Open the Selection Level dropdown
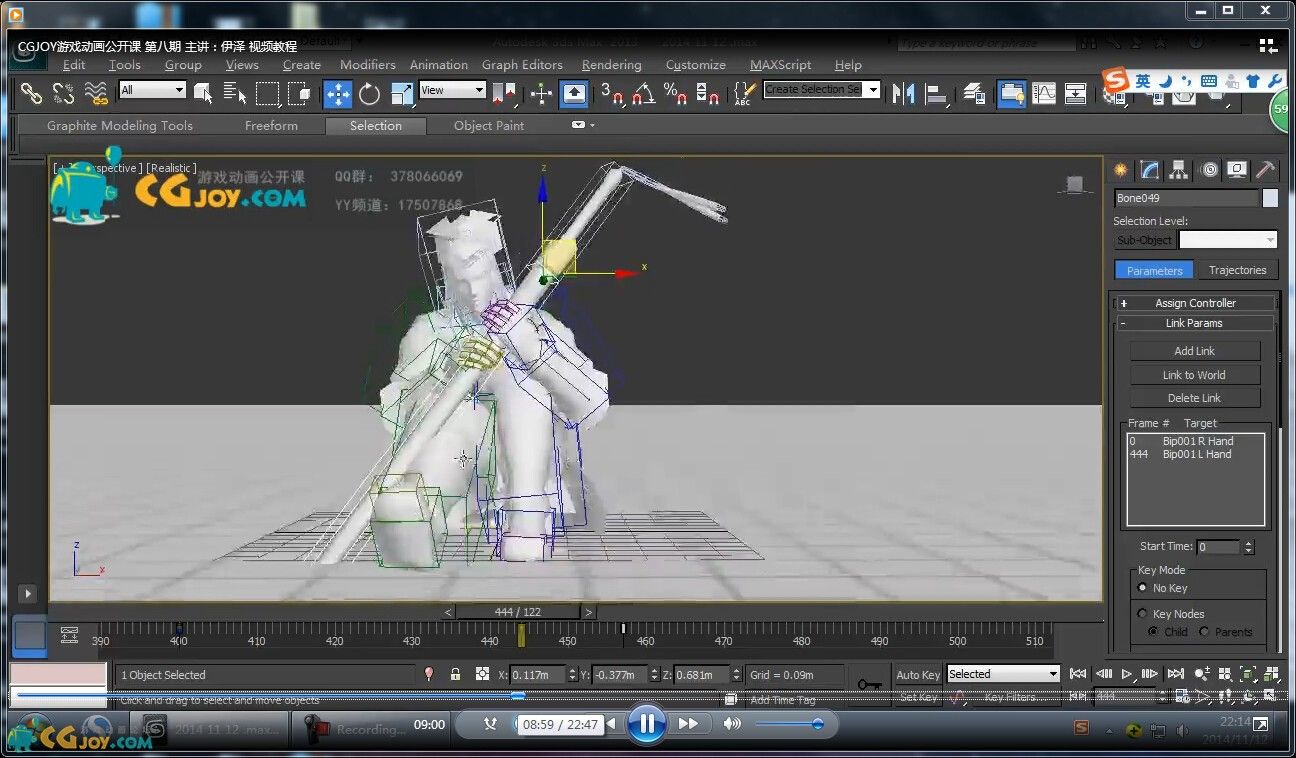Screen dimensions: 1296x758 point(1228,240)
